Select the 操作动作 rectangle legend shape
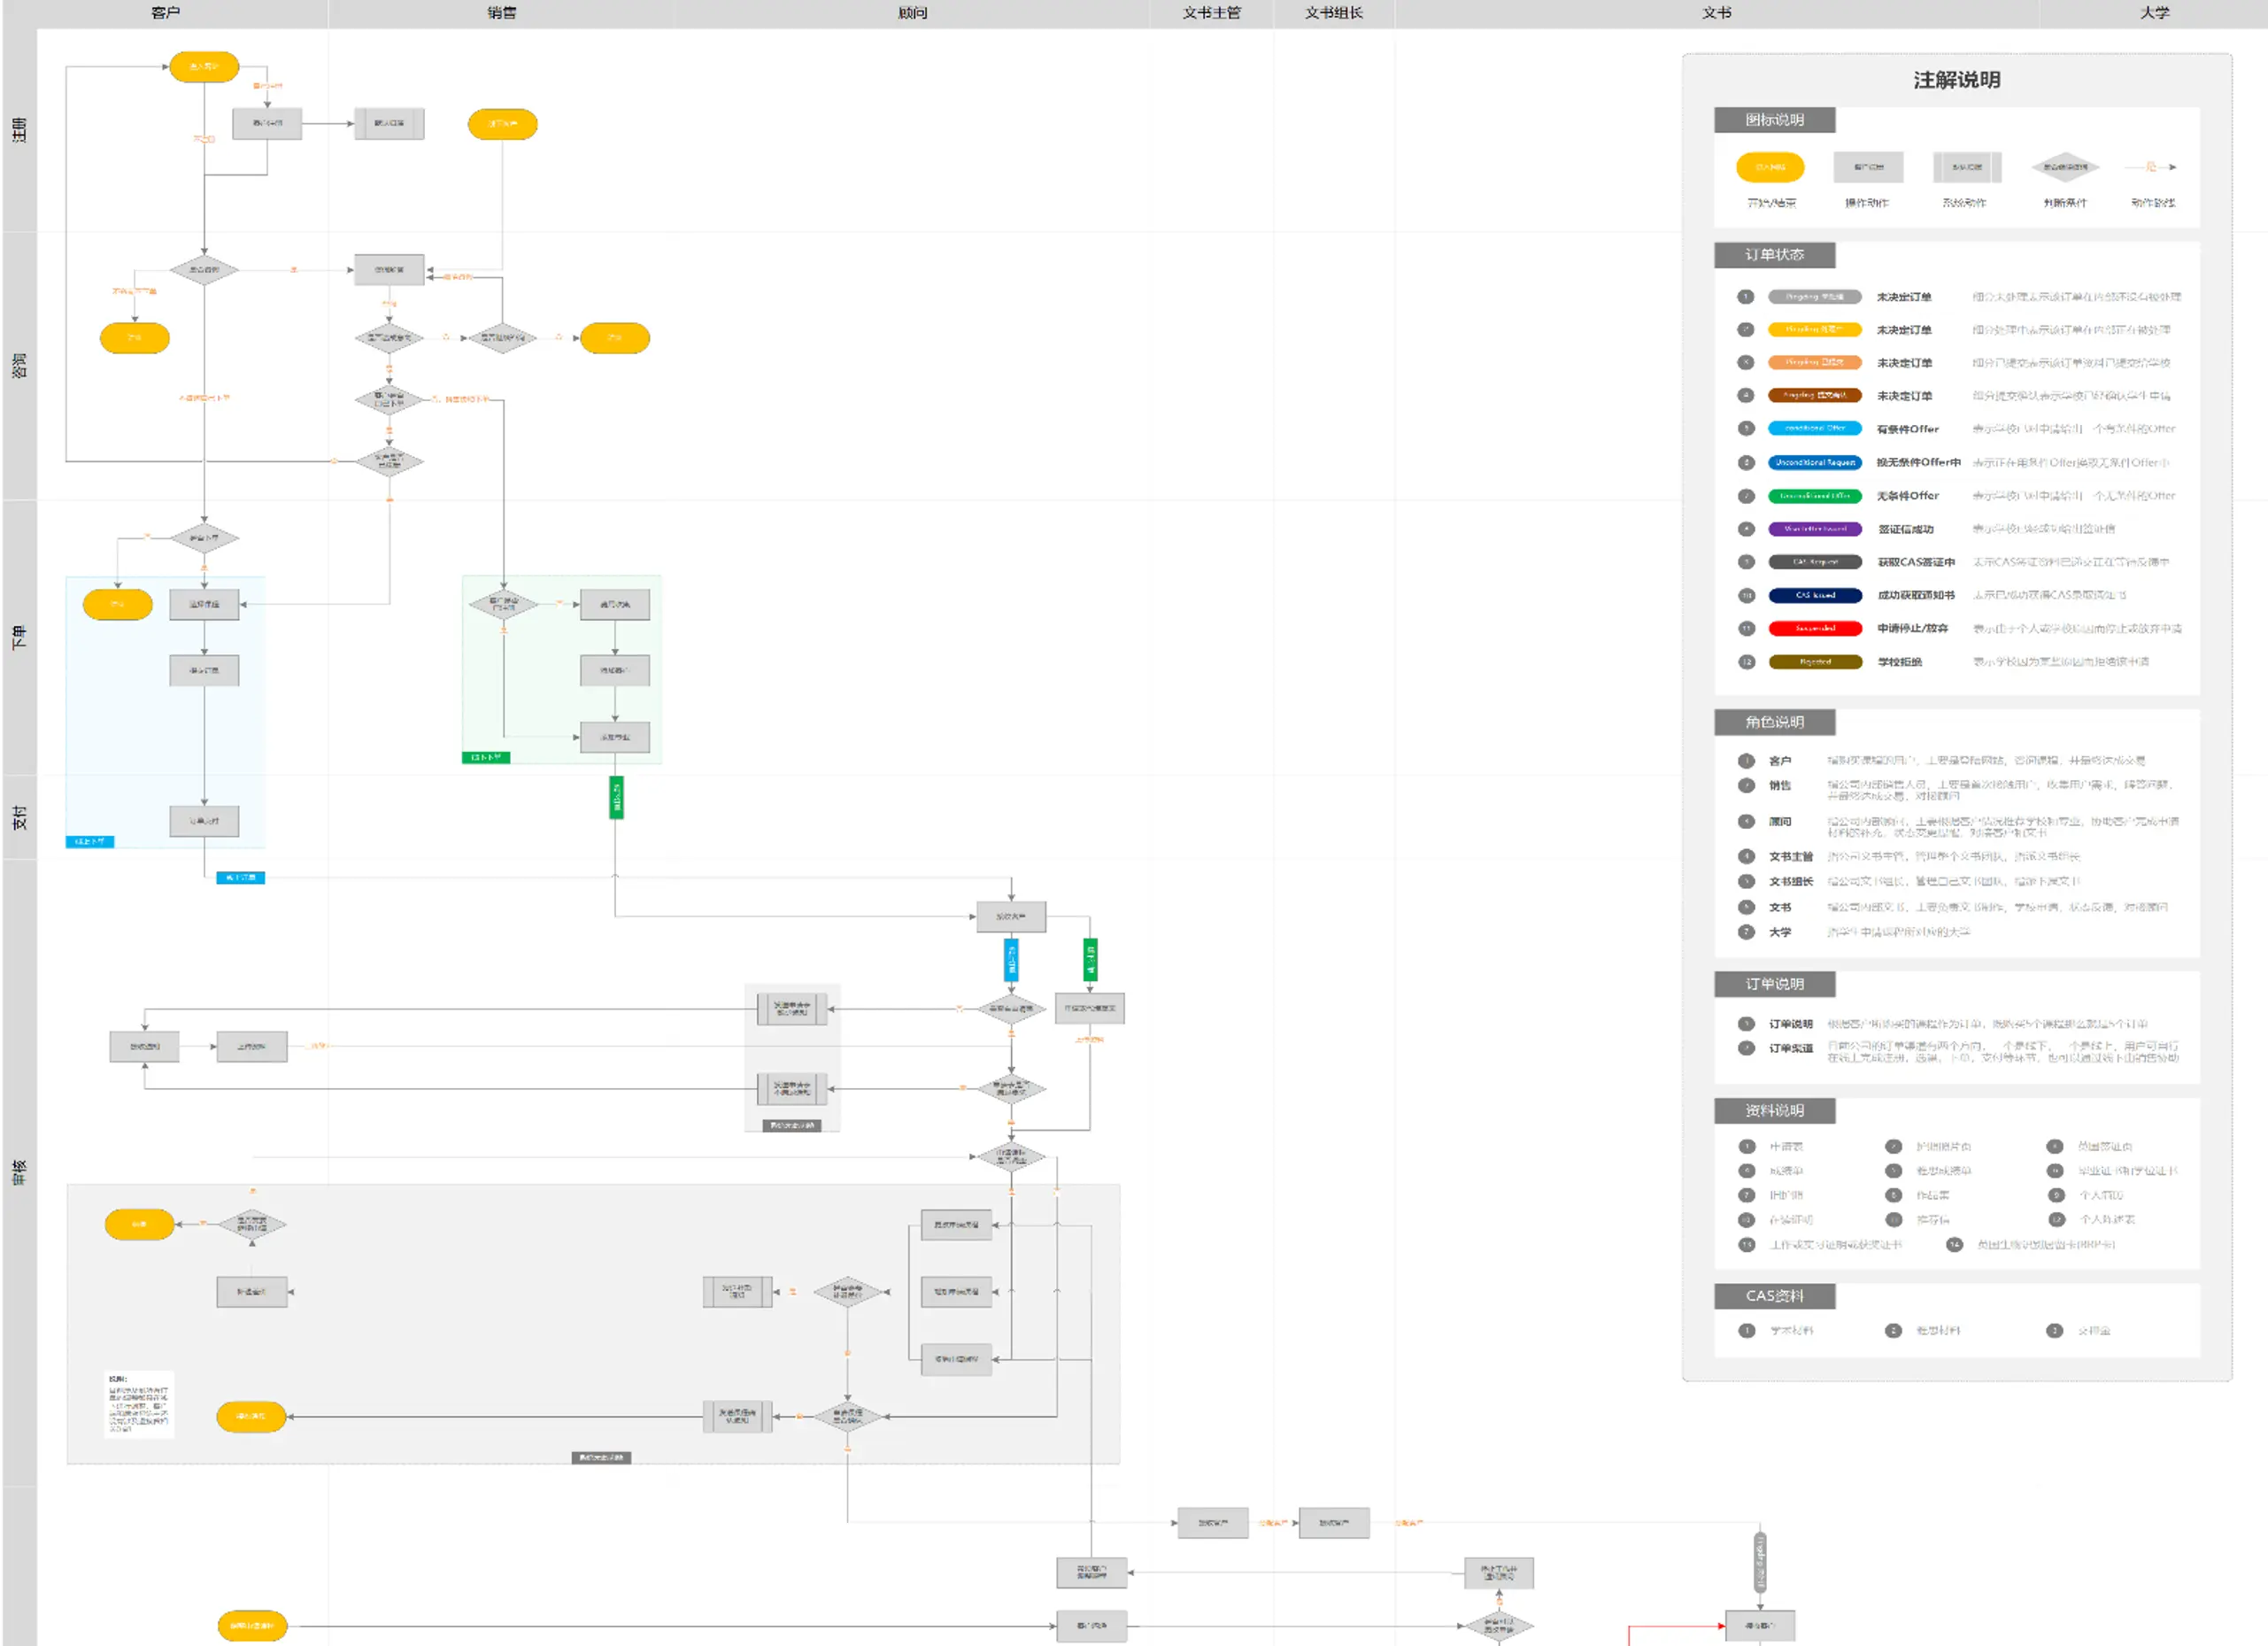2268x1646 pixels. [x=1868, y=167]
